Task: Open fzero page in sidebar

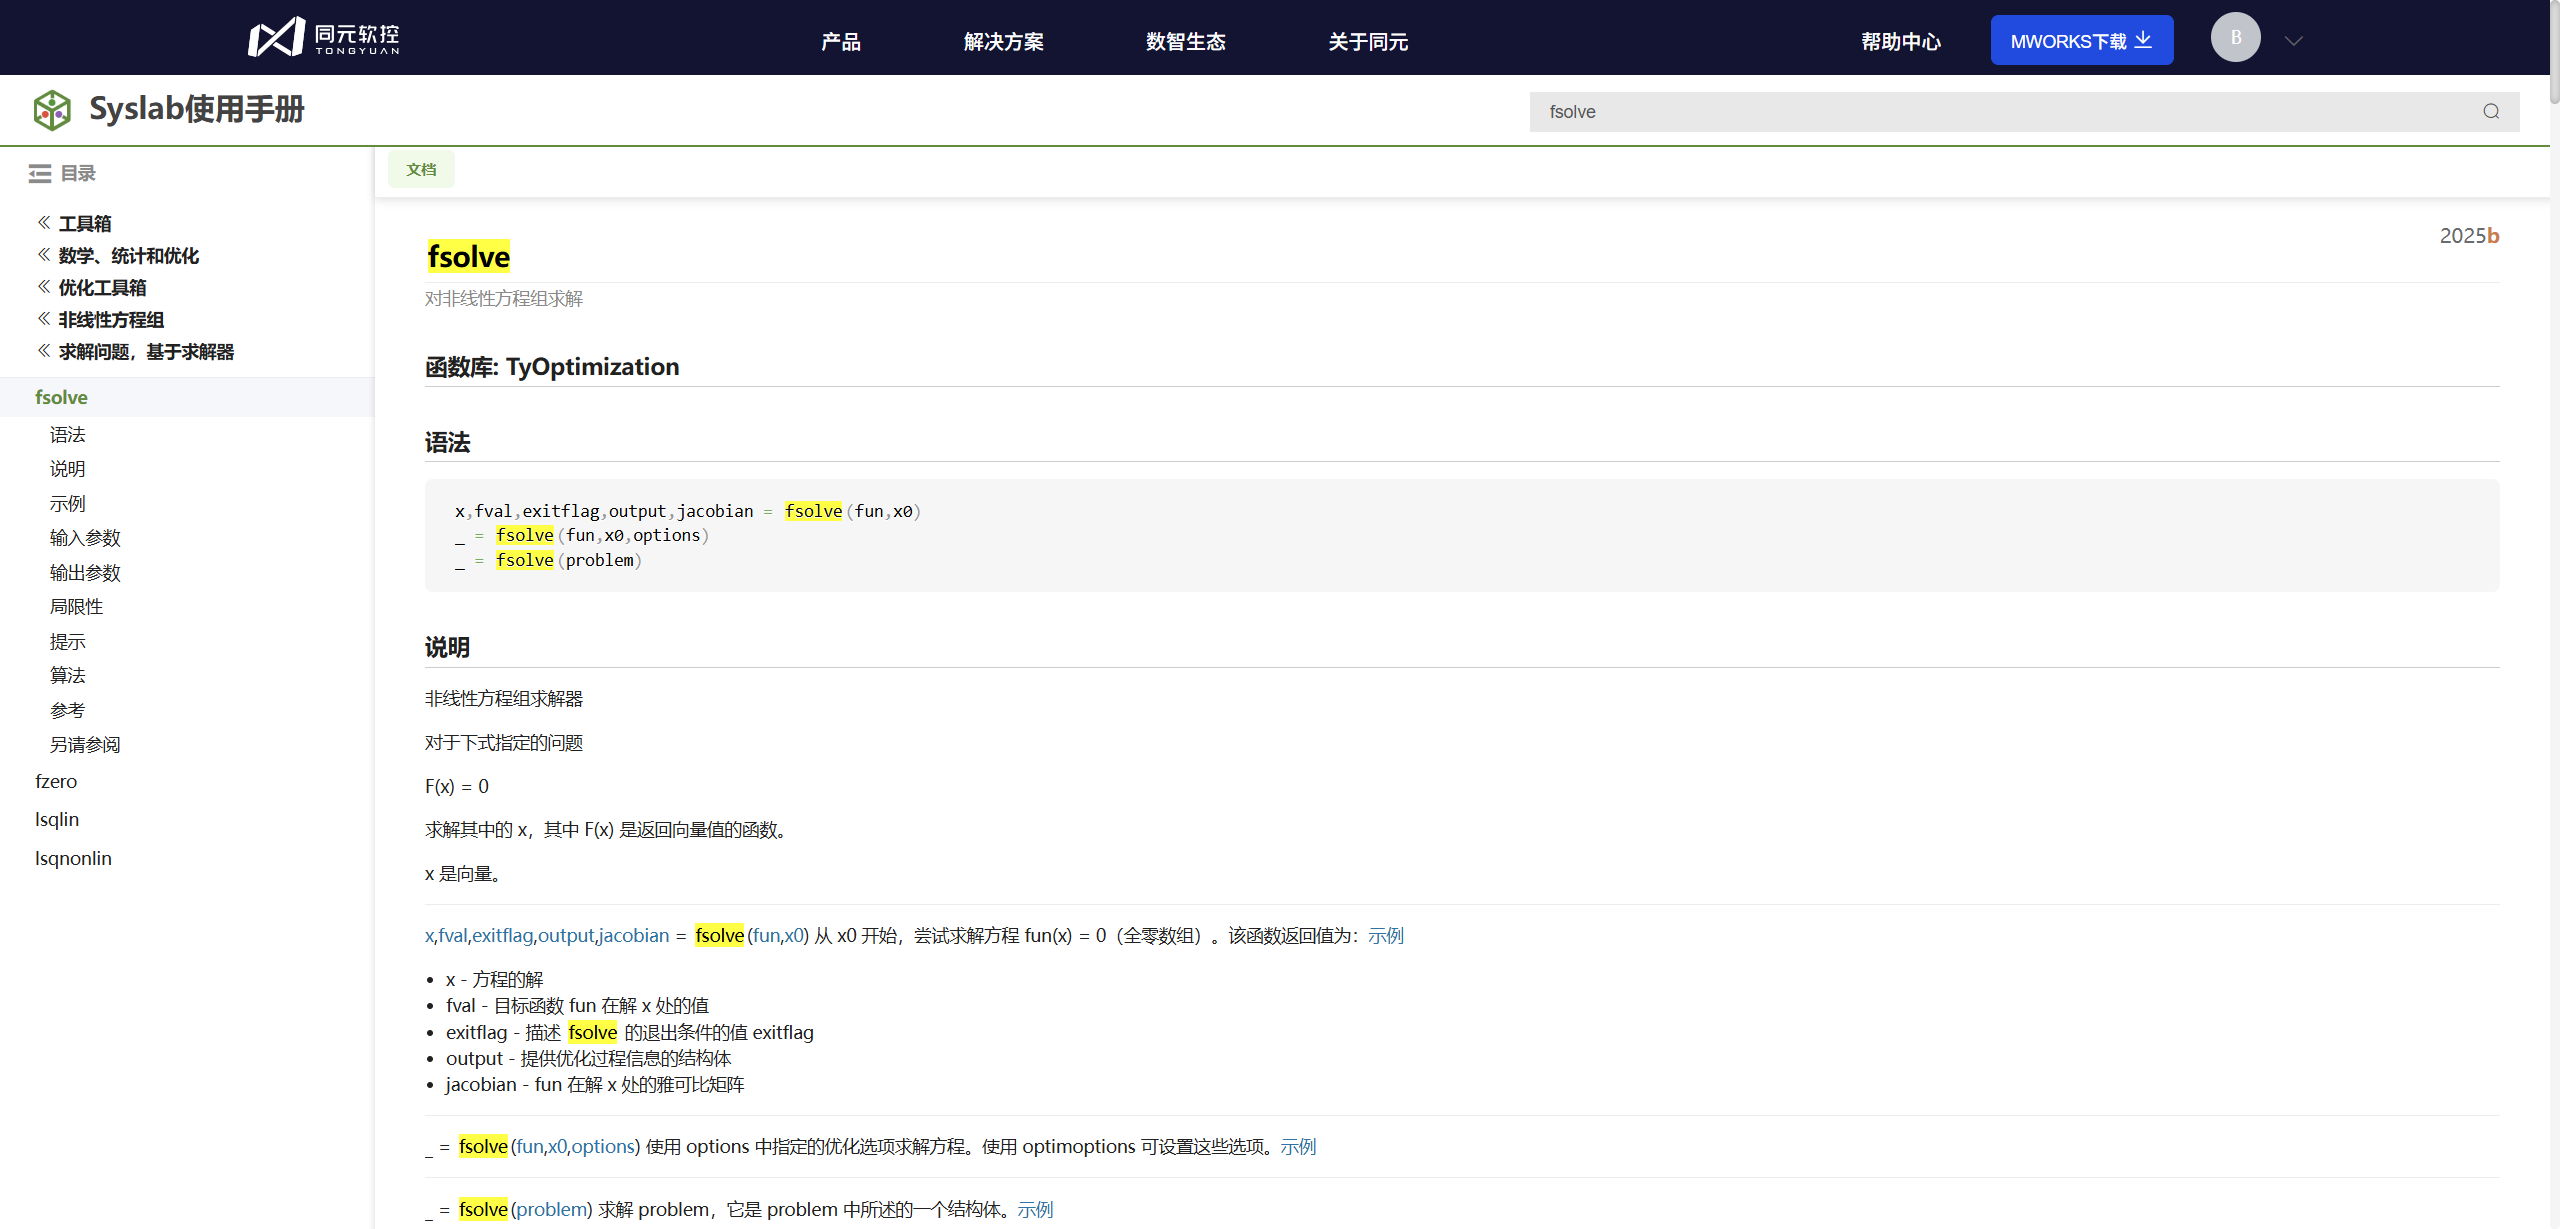Action: tap(56, 781)
